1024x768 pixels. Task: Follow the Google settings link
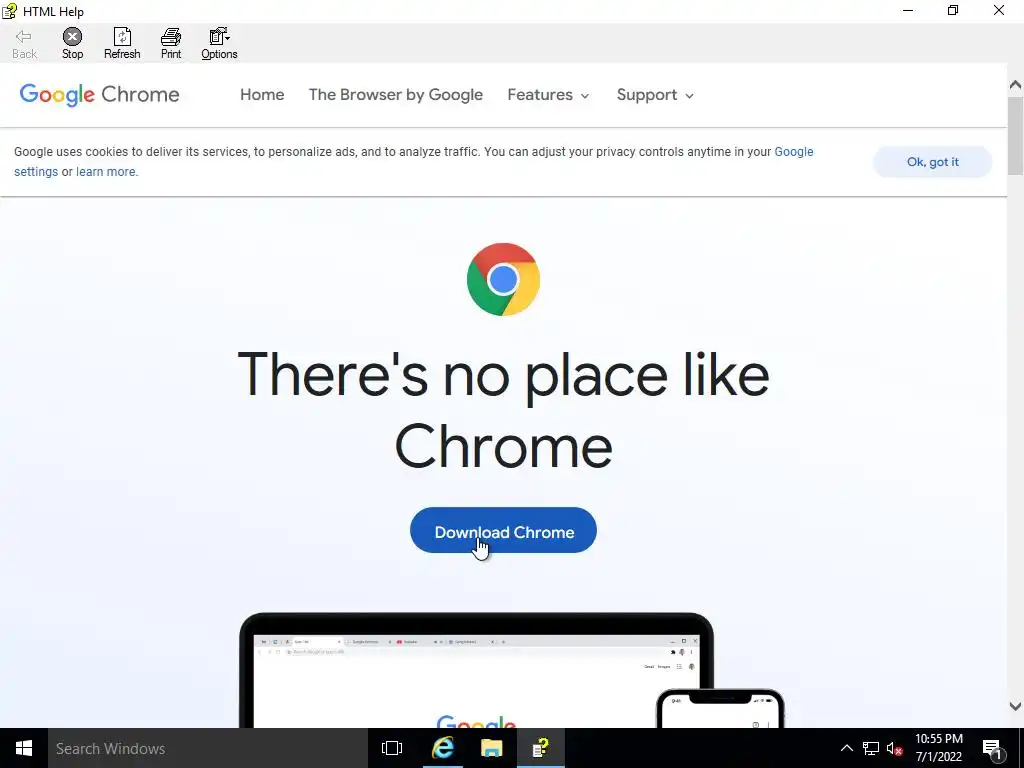pyautogui.click(x=793, y=152)
